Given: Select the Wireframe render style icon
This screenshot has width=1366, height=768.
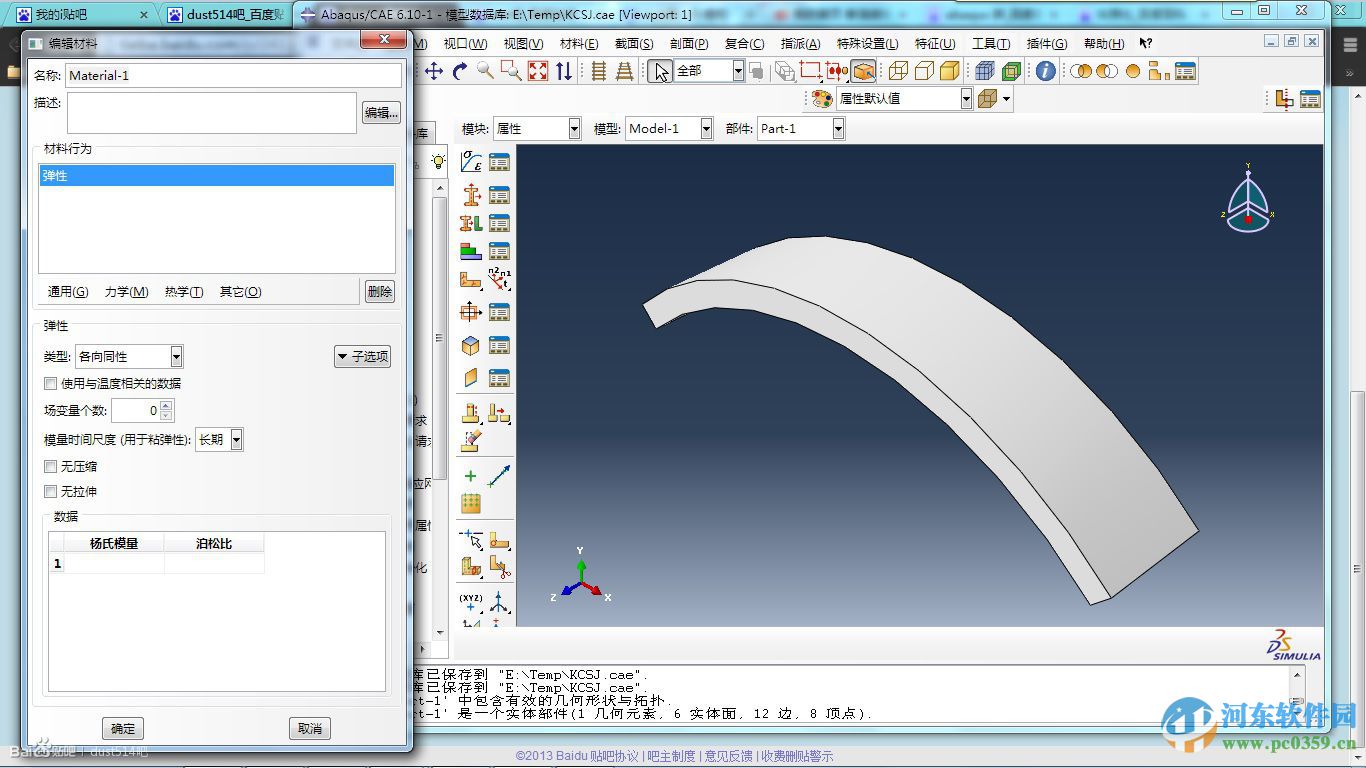Looking at the screenshot, I should coord(898,71).
